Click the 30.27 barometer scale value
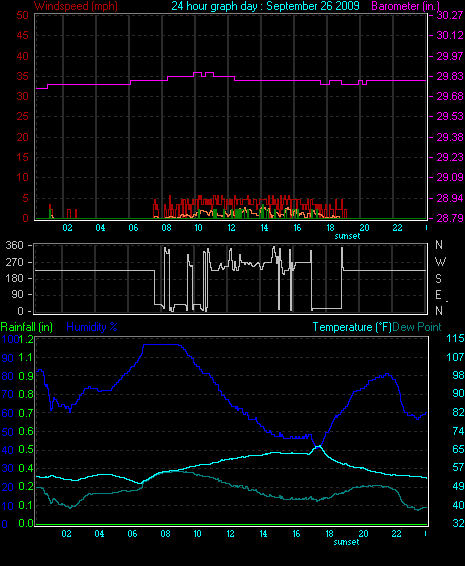Image resolution: width=465 pixels, height=566 pixels. [x=450, y=15]
